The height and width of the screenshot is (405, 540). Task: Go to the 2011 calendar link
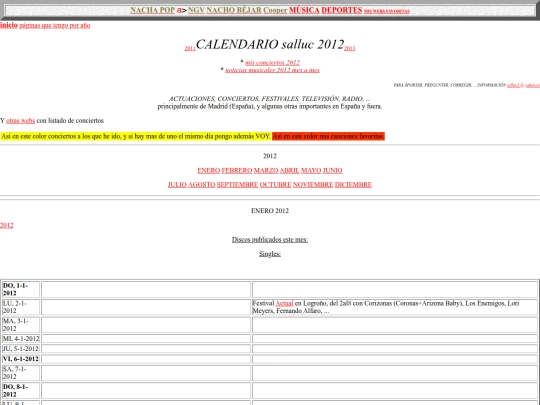pyautogui.click(x=190, y=49)
